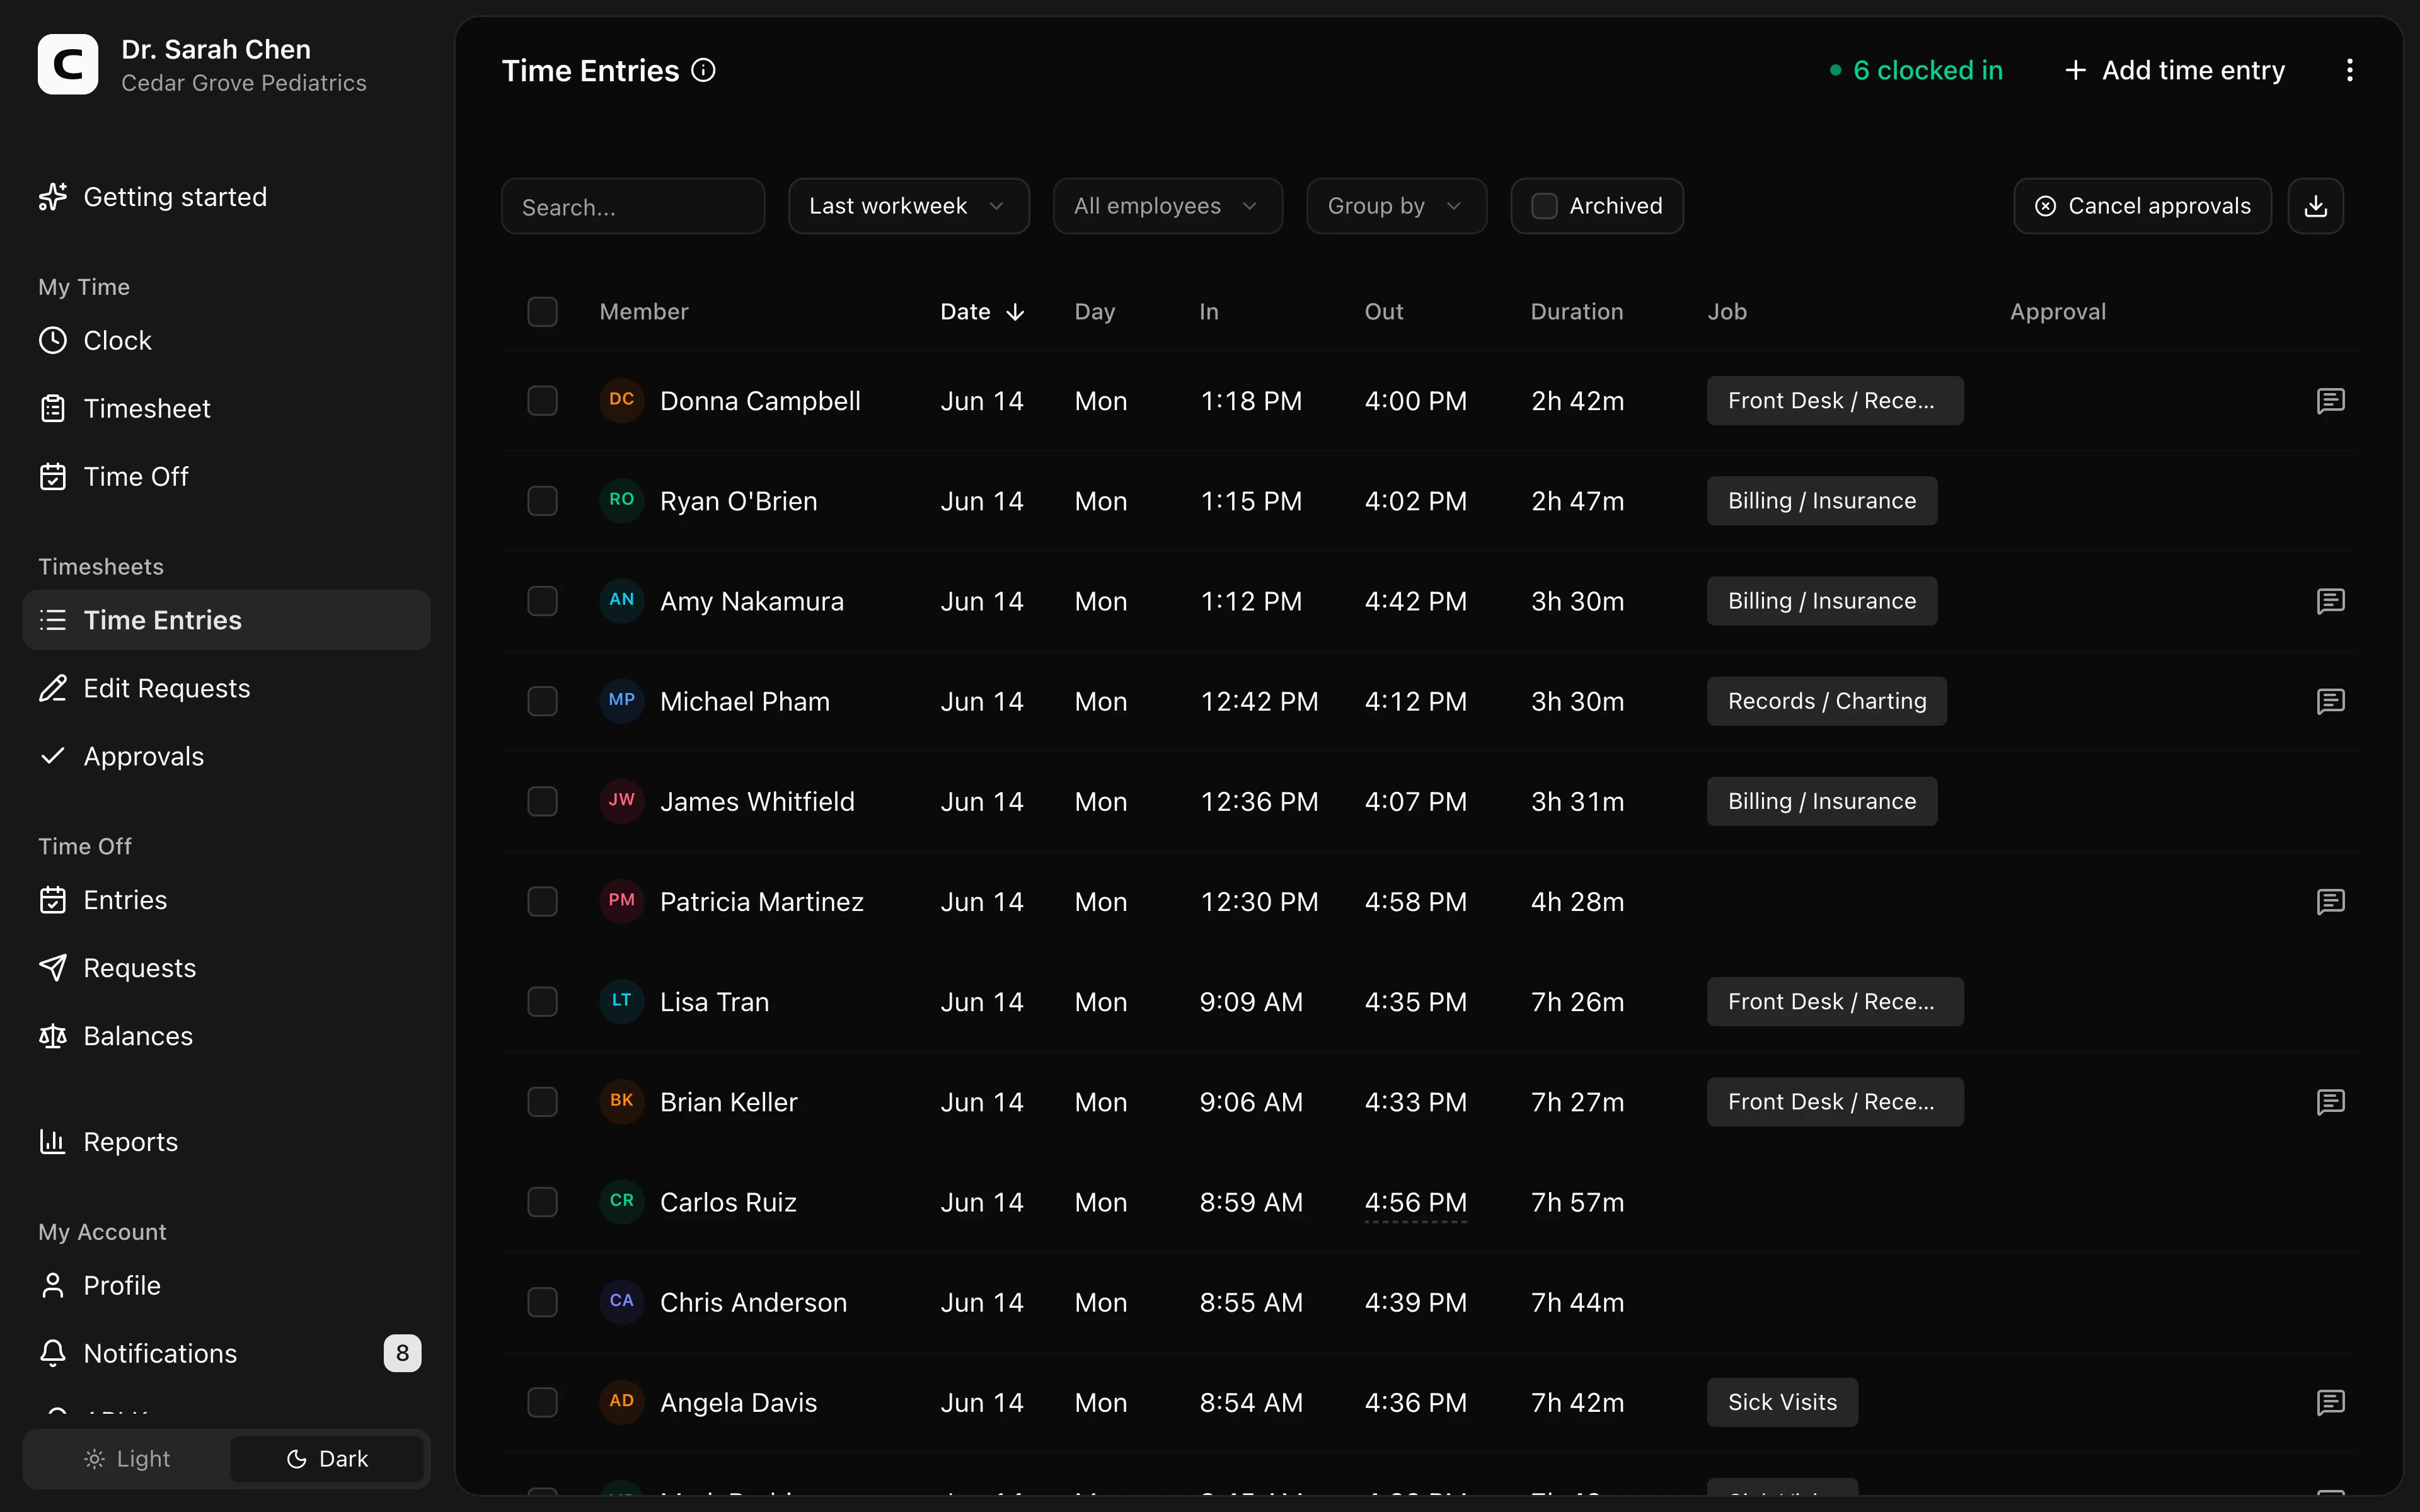Click Michael Pham's MP avatar
The width and height of the screenshot is (2420, 1512).
(x=621, y=700)
